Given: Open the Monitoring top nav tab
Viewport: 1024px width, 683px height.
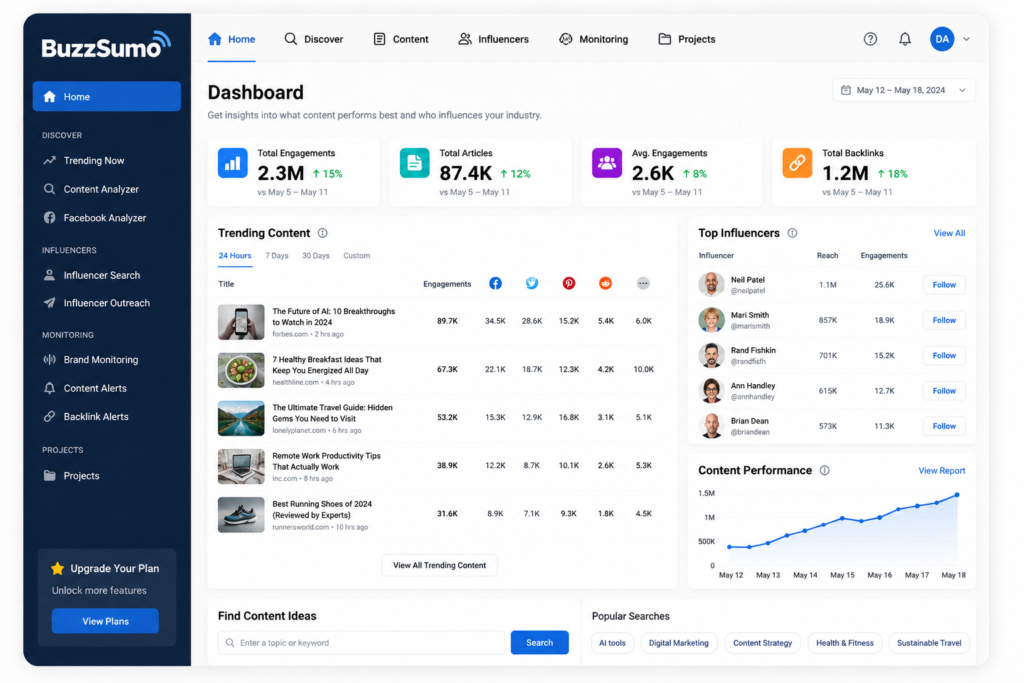Looking at the screenshot, I should tap(594, 39).
